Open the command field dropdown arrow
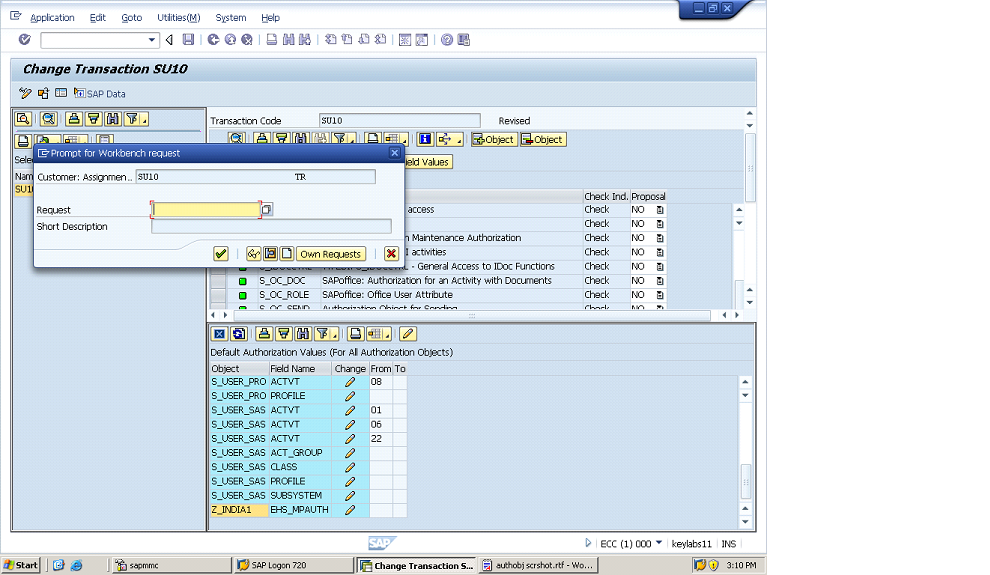This screenshot has width=990, height=575. [x=152, y=40]
